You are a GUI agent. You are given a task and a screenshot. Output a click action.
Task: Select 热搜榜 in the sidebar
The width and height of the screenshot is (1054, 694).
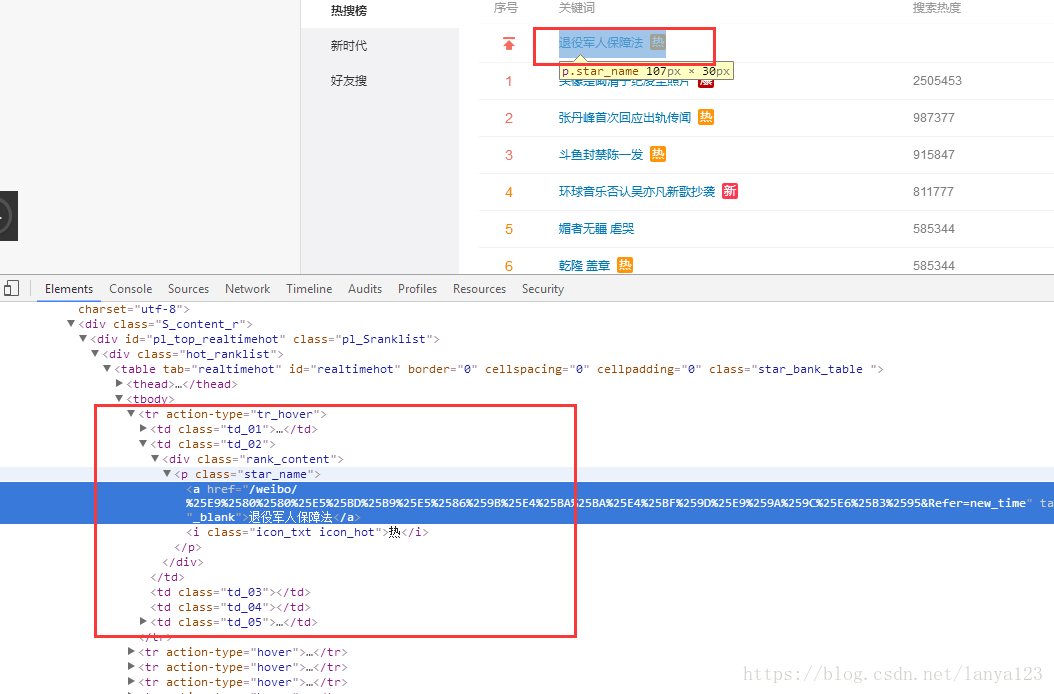point(349,11)
